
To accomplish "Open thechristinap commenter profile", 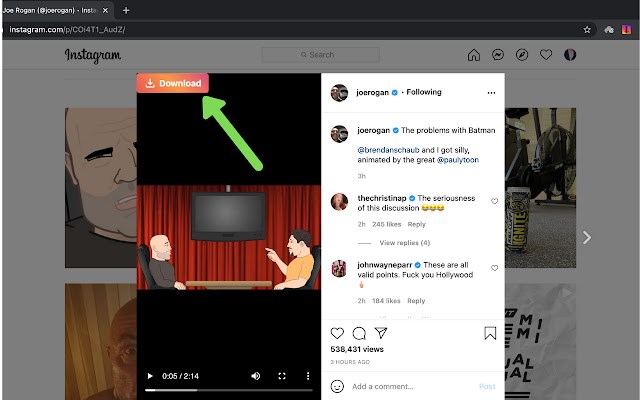I will tap(382, 198).
